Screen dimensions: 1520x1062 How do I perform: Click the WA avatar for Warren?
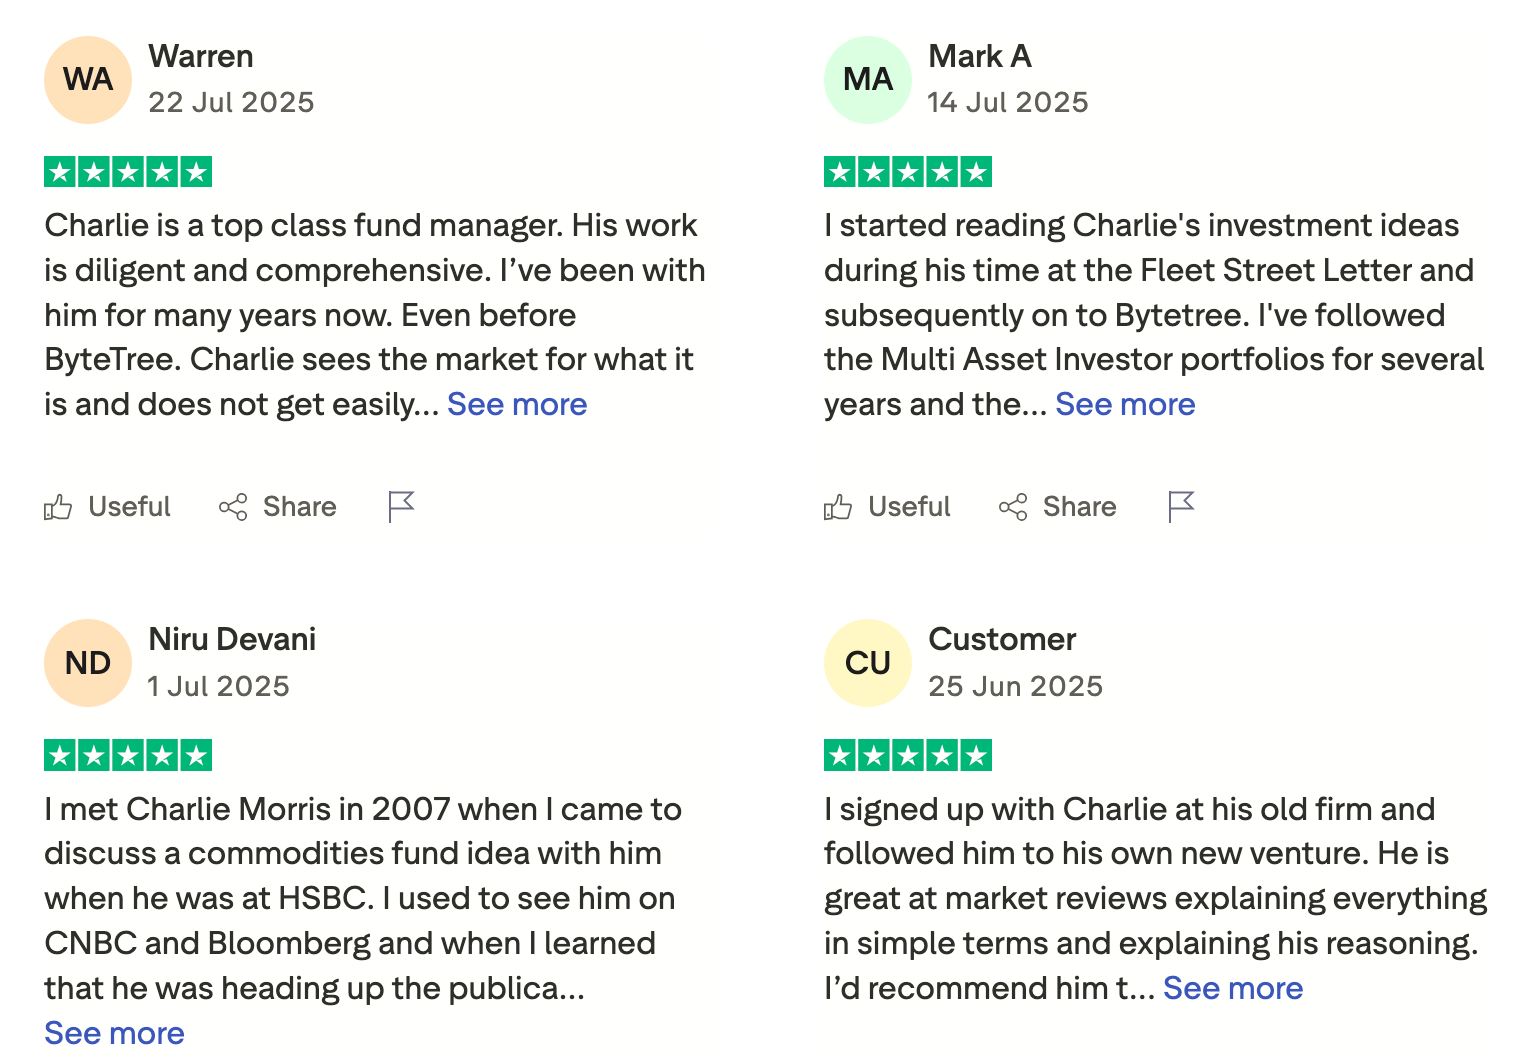coord(88,80)
